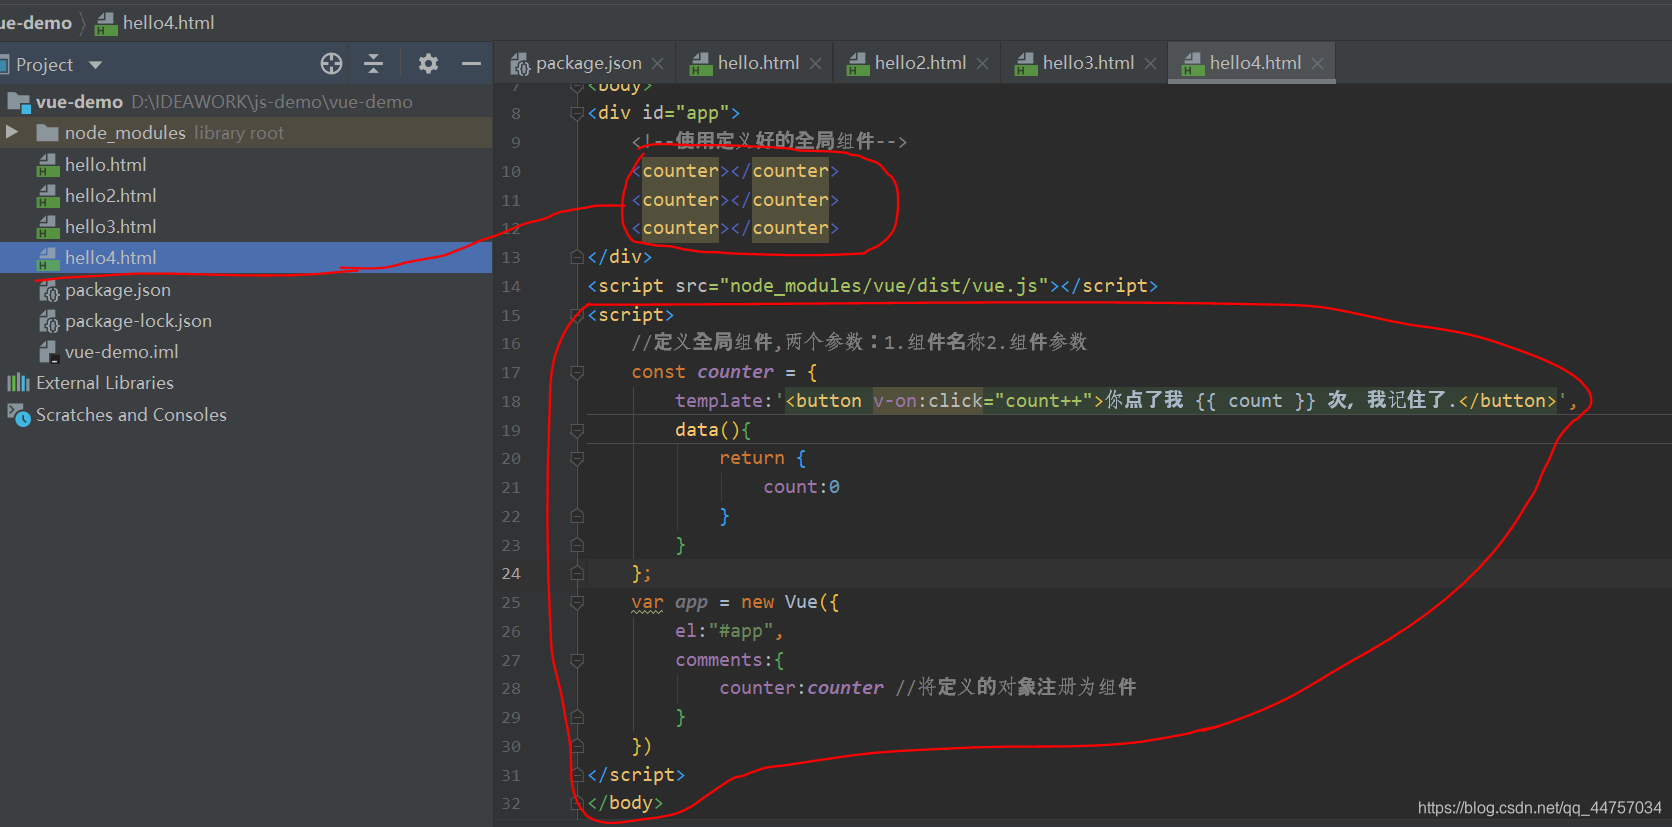Switch to package.json editor tab
Screen dimensions: 1672x827
click(x=588, y=63)
